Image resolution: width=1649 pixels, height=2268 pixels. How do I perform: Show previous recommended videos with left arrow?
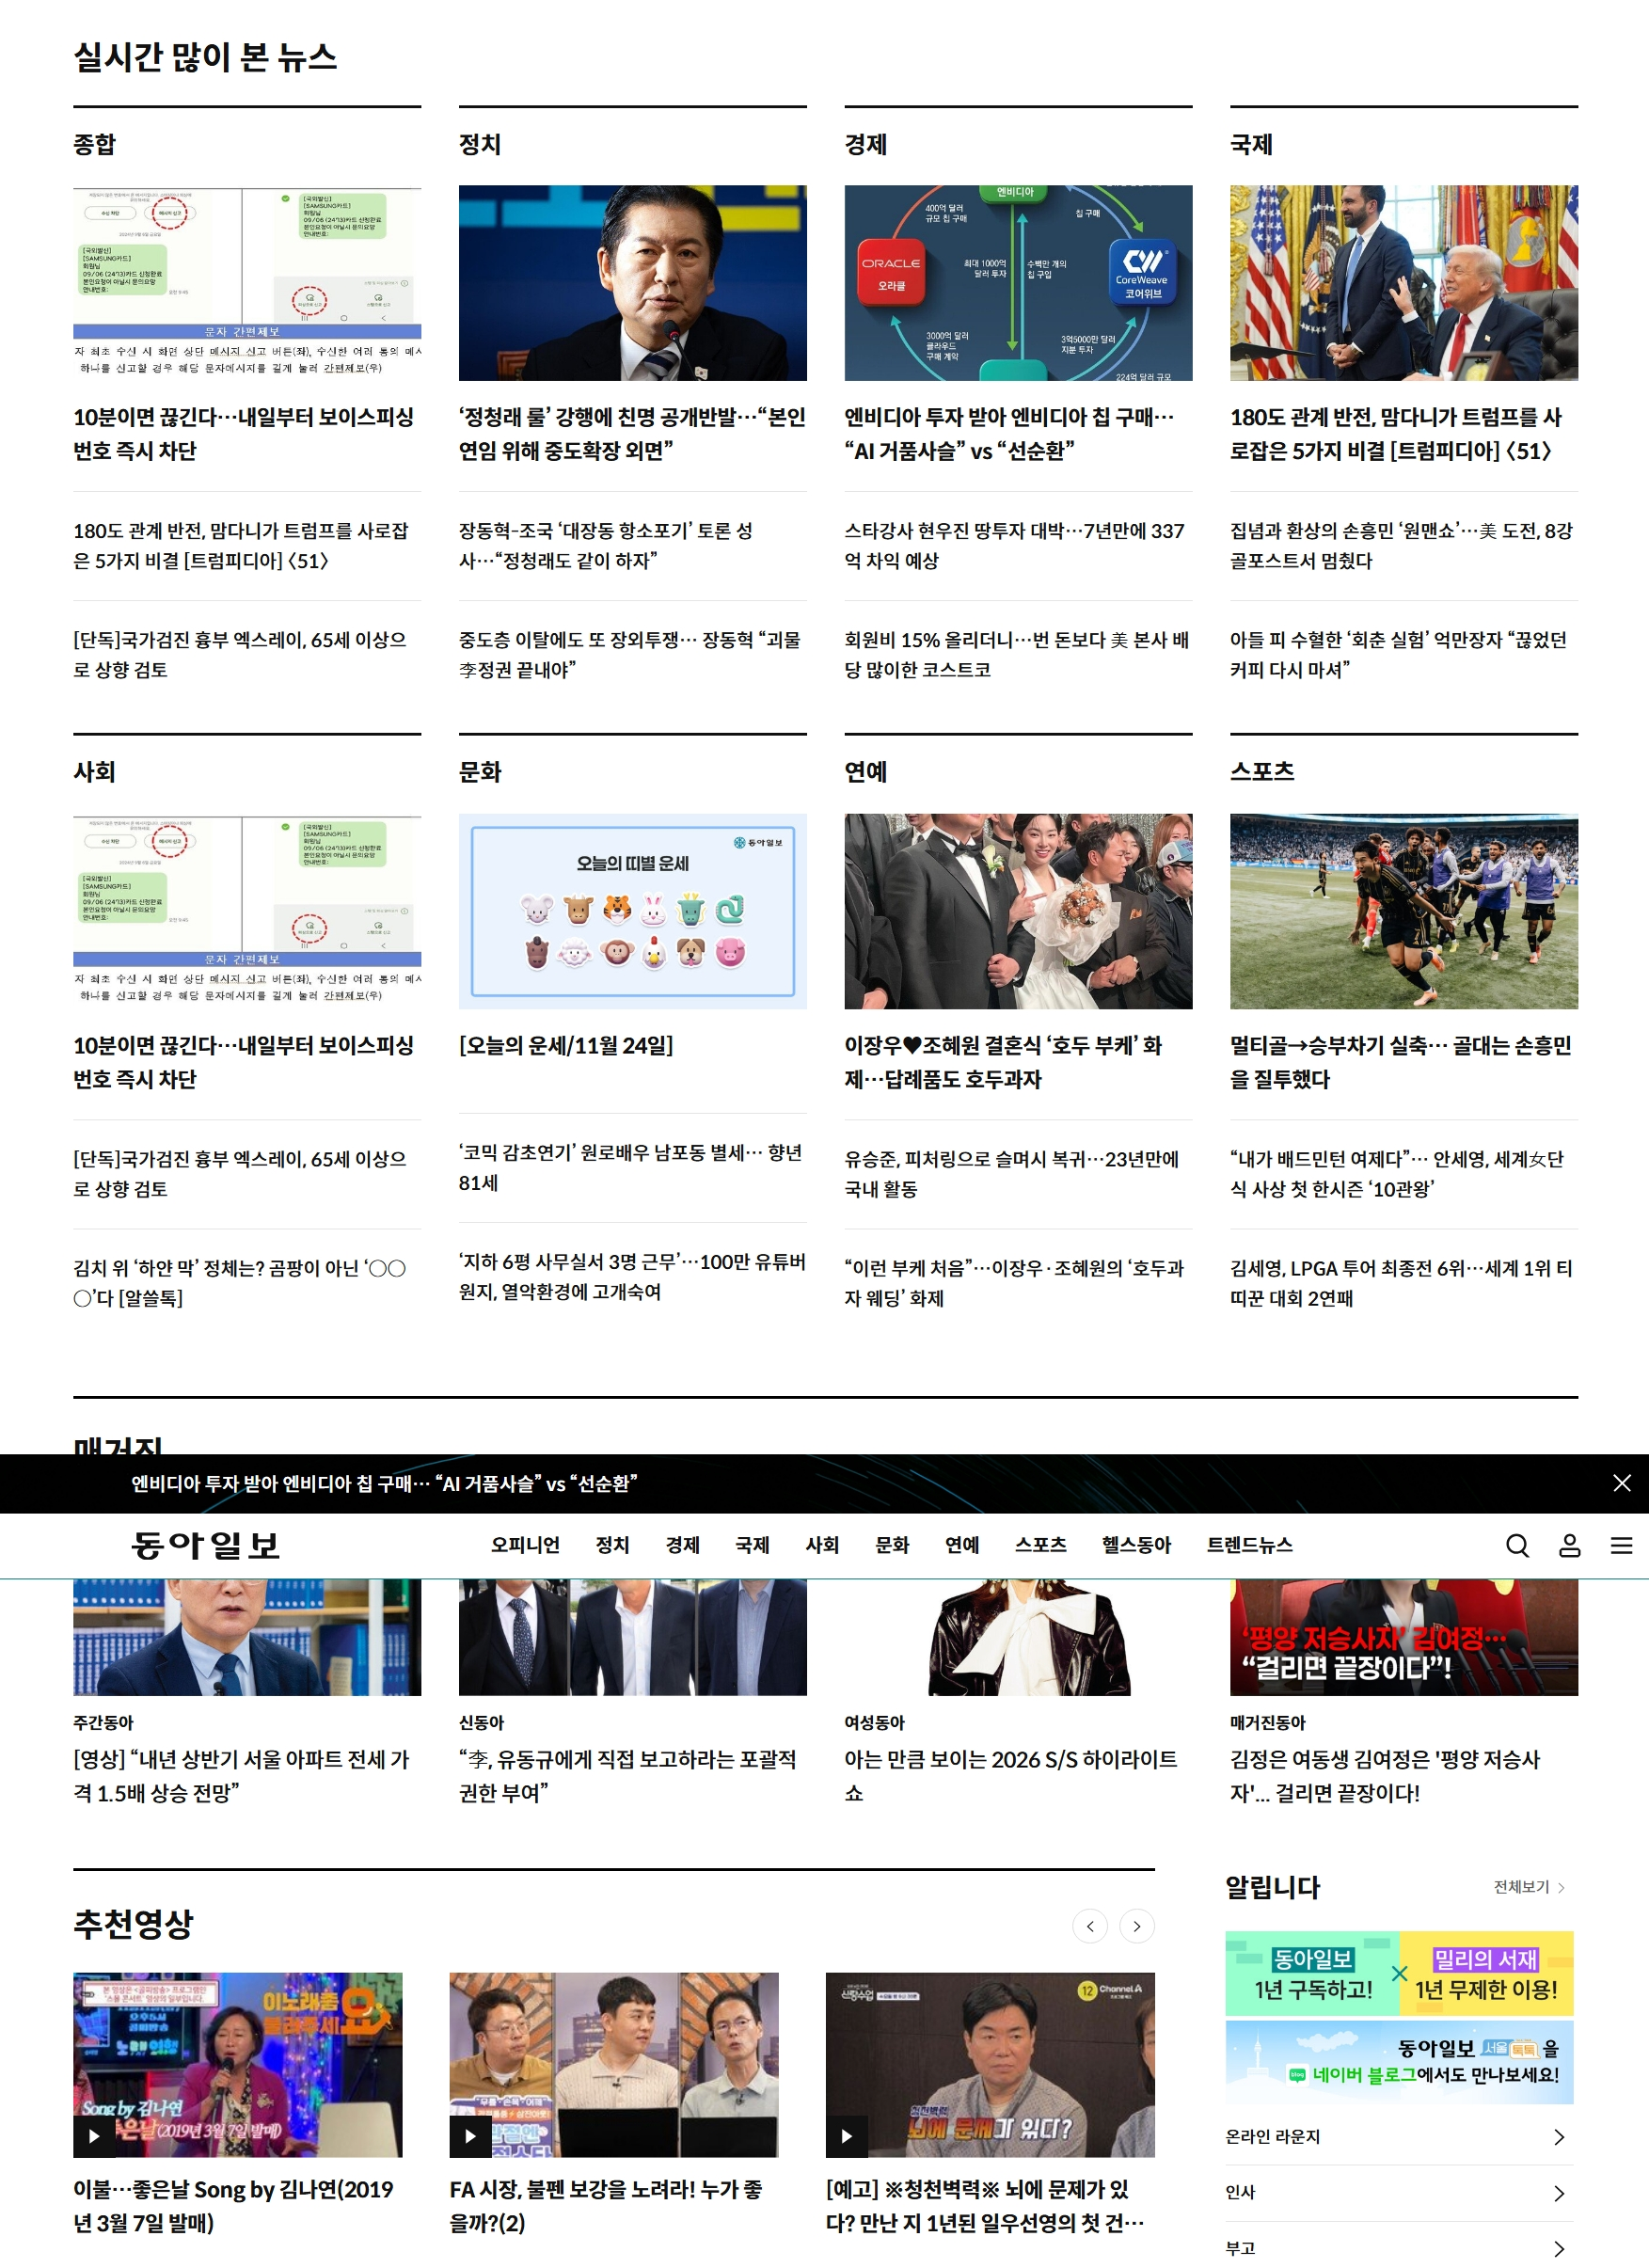(x=1089, y=1925)
